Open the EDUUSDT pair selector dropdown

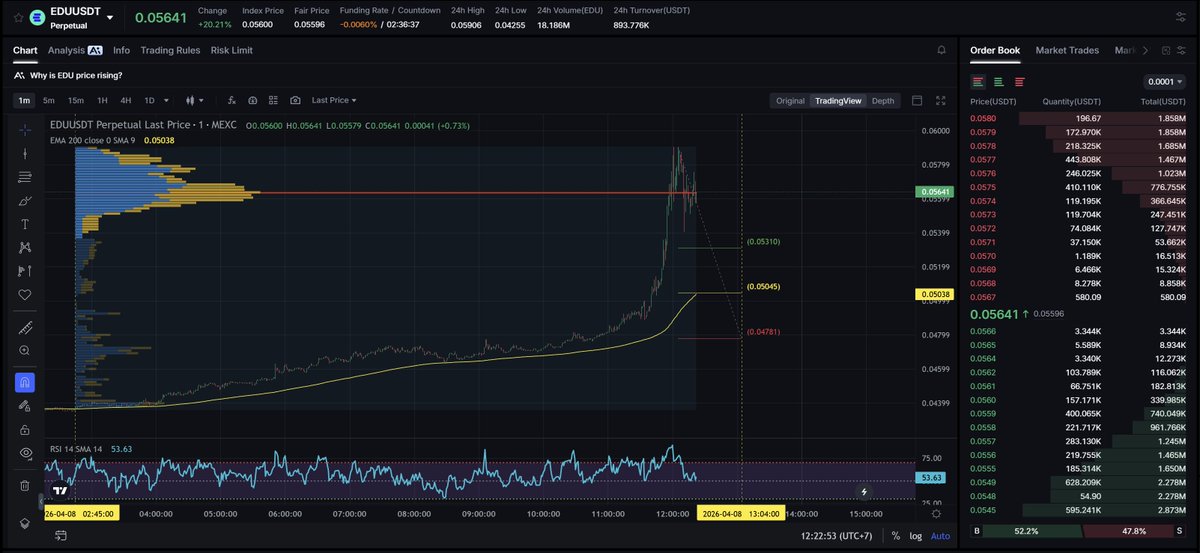(x=109, y=18)
